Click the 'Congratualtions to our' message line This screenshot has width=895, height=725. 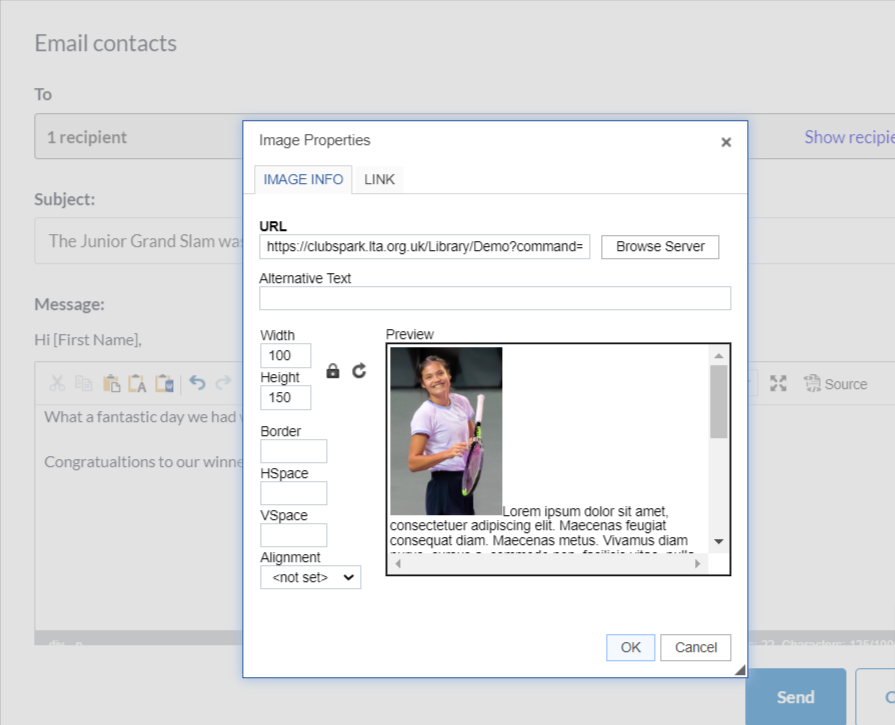144,461
